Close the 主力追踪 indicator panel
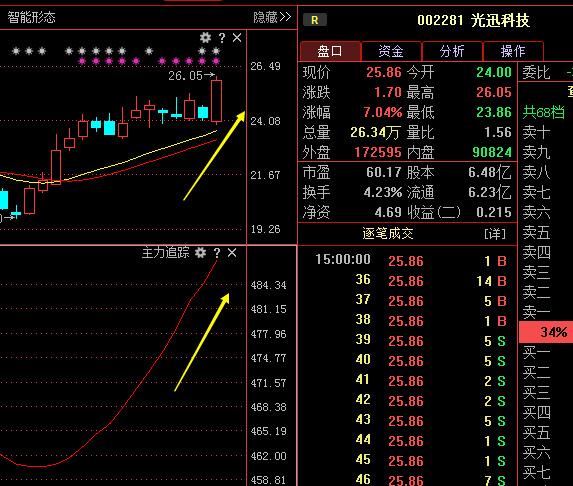573x486 pixels. tap(232, 253)
